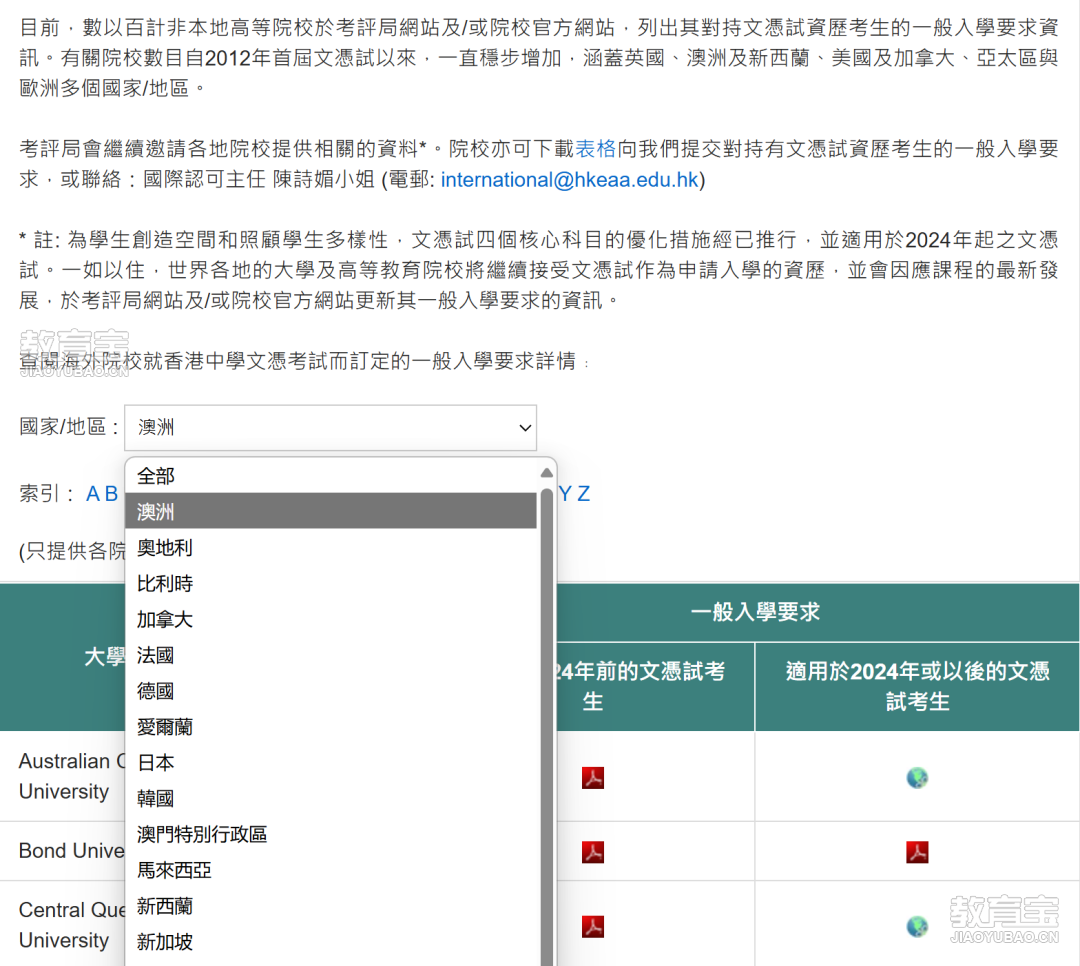The image size is (1080, 966).
Task: Pick 德國 in the country list
Action: tap(331, 690)
